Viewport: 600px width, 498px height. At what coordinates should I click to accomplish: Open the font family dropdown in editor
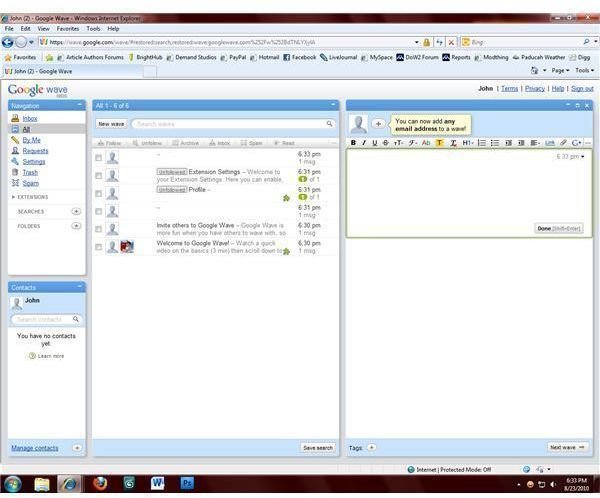(x=413, y=143)
